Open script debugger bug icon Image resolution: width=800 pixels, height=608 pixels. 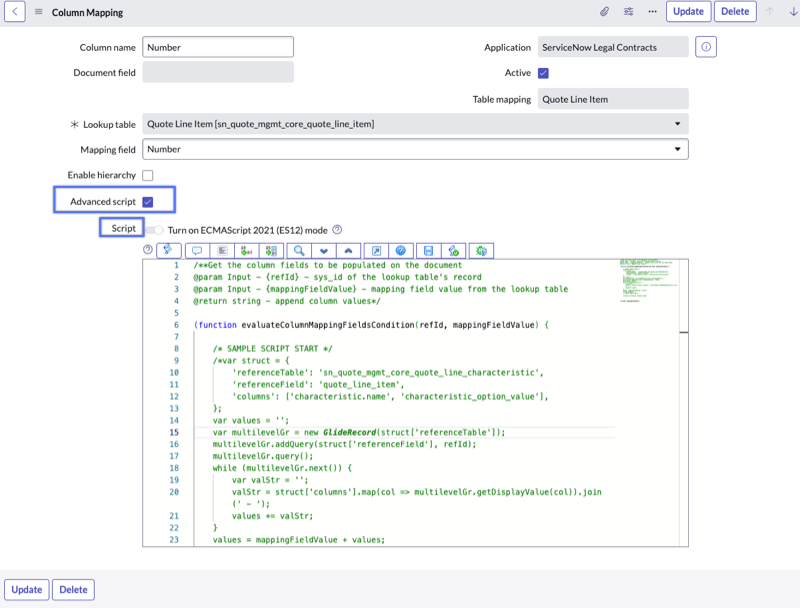(481, 250)
